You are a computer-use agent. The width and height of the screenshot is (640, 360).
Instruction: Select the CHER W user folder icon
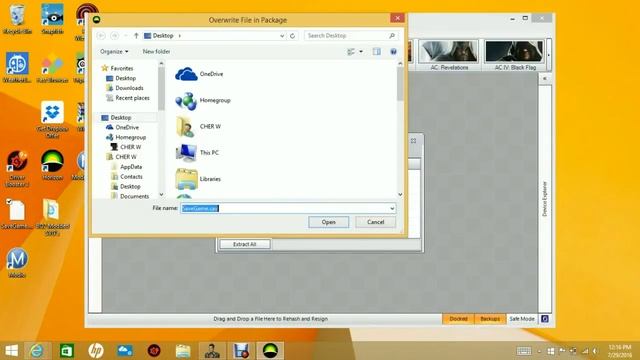[x=186, y=127]
